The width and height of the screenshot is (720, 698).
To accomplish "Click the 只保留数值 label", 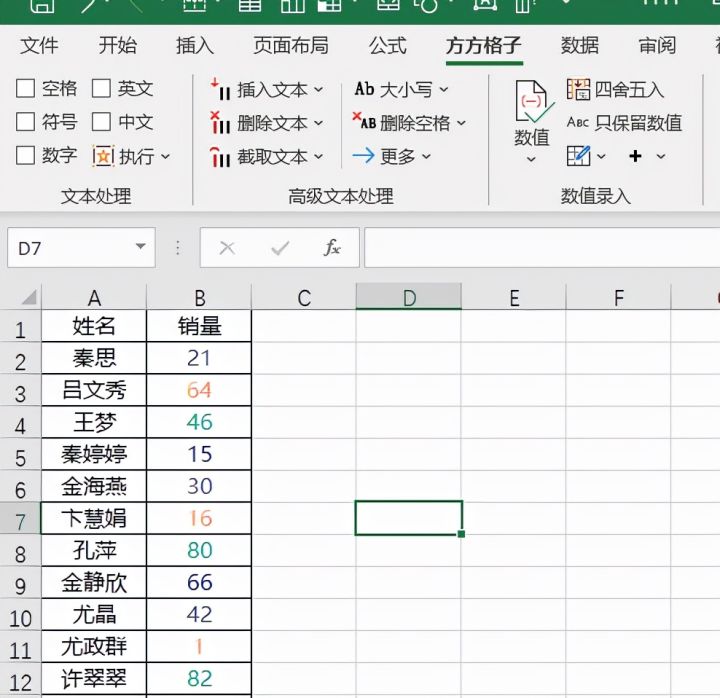I will click(x=638, y=123).
